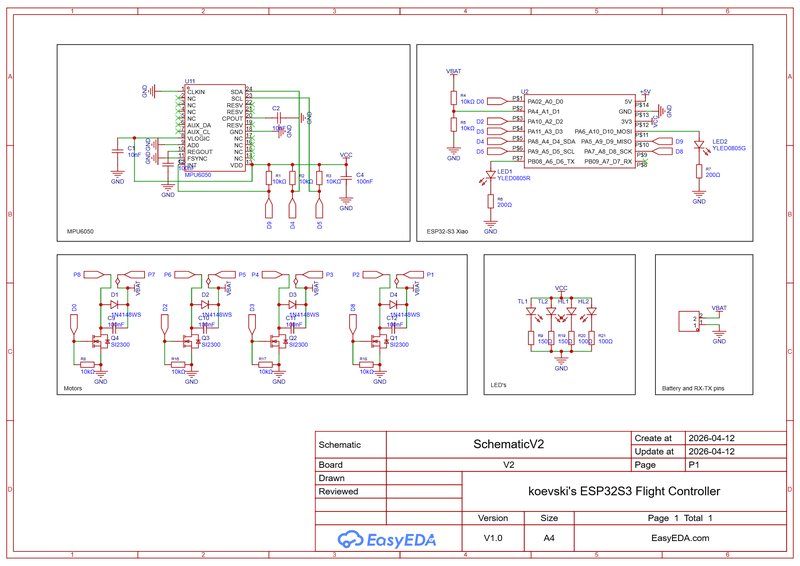Image resolution: width=800 pixels, height=566 pixels.
Task: Select the battery connector symbol next to VBAT
Action: point(689,322)
